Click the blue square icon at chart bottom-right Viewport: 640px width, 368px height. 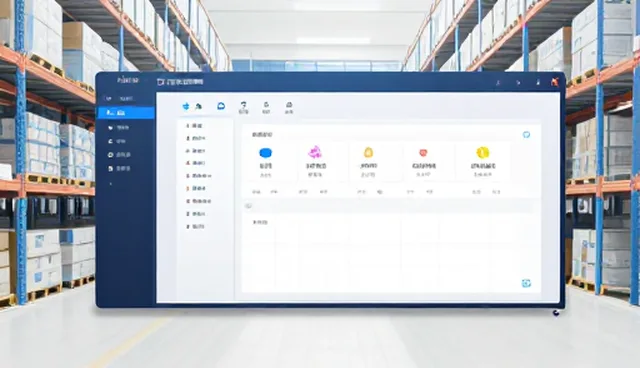coord(527,283)
